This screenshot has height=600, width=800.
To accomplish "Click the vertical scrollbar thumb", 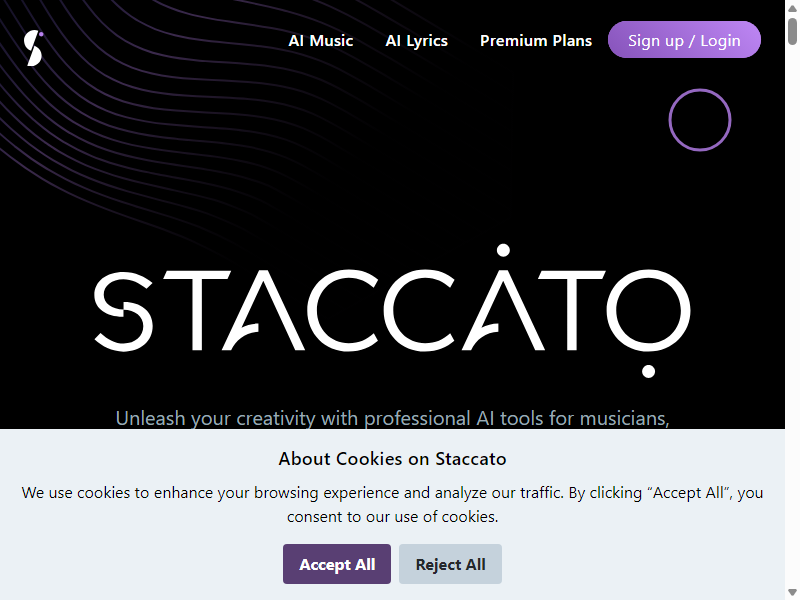I will pyautogui.click(x=792, y=31).
